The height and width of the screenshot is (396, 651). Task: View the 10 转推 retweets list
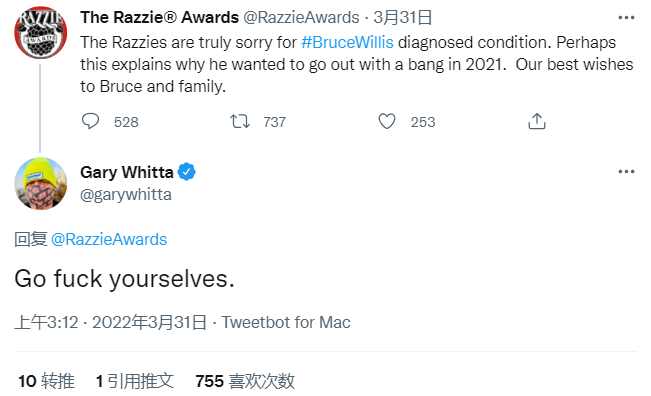tap(46, 381)
